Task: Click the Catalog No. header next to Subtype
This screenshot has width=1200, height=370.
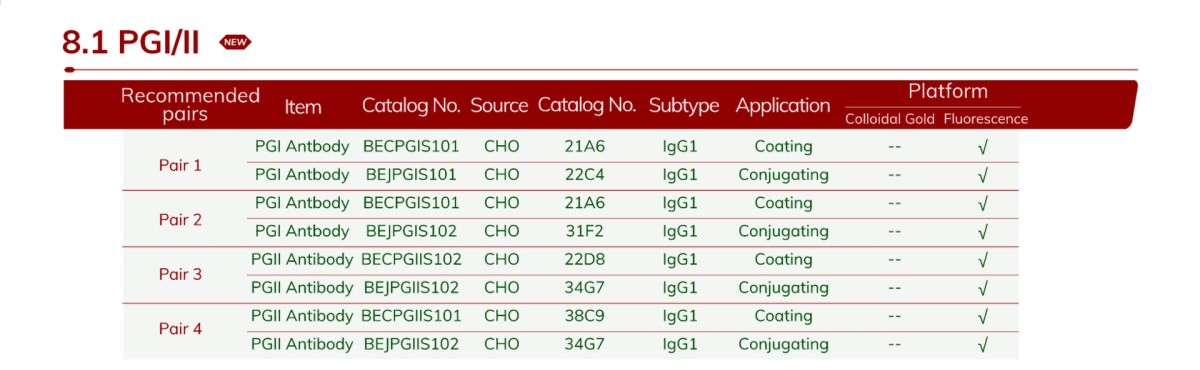Action: pyautogui.click(x=587, y=105)
